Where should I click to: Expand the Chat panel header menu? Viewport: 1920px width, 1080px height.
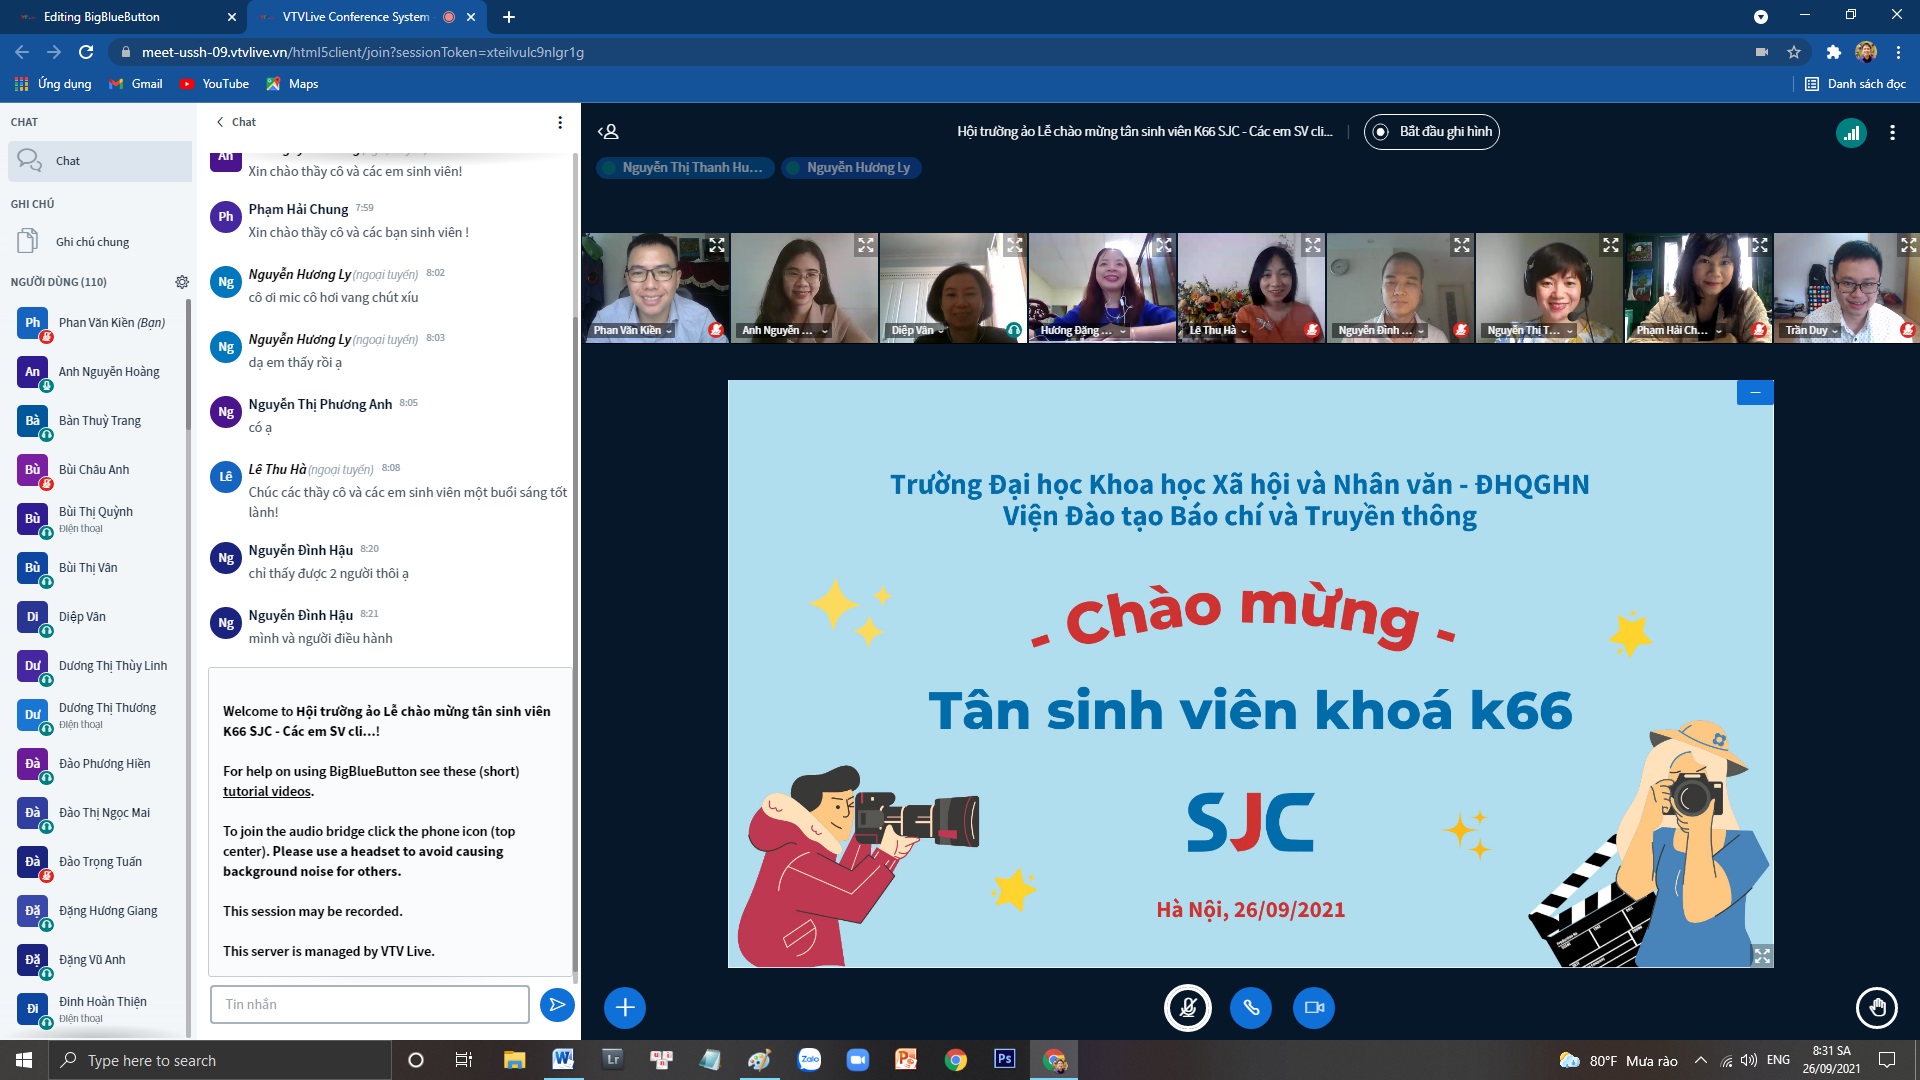(x=559, y=121)
